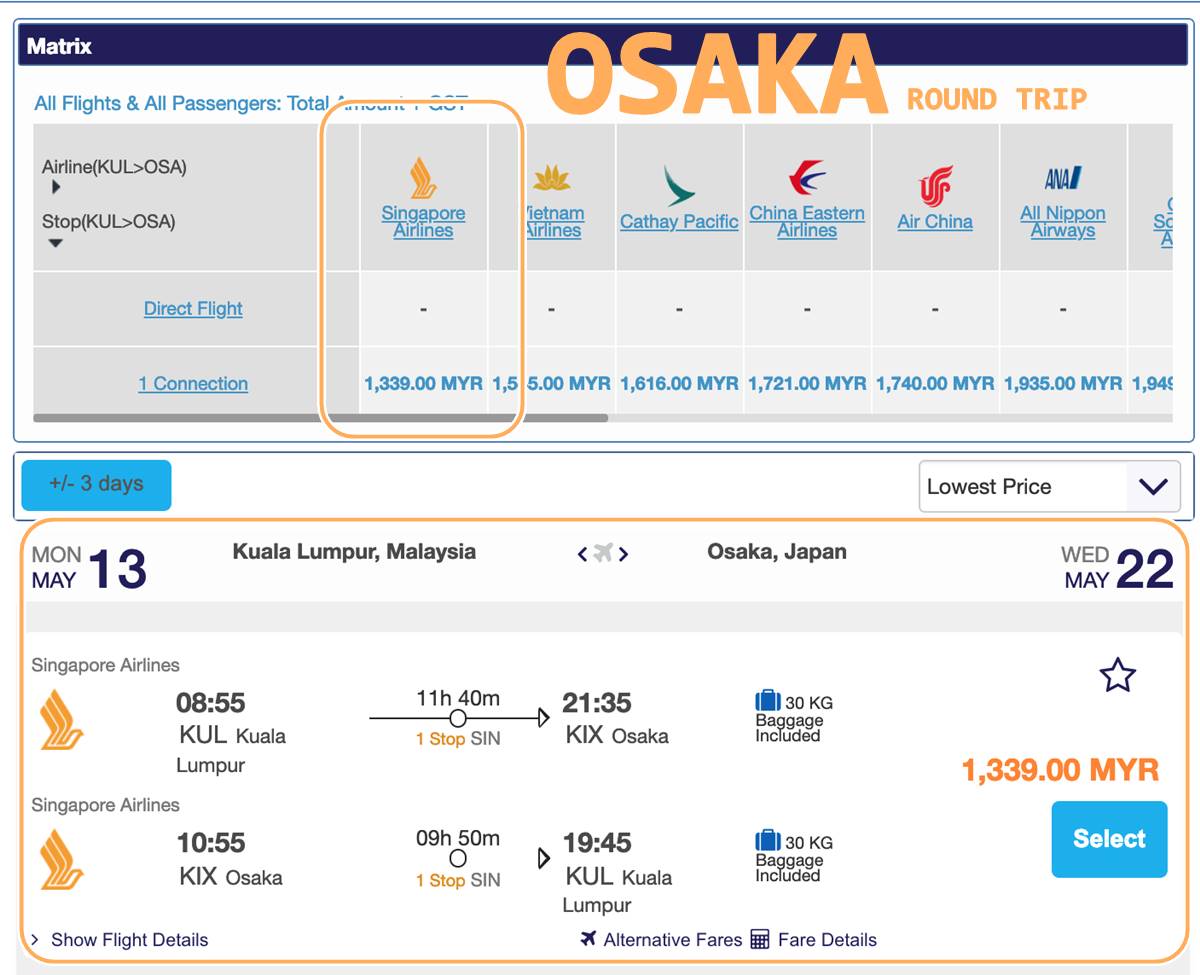
Task: Open the Lowest Price sort dropdown
Action: pos(1049,487)
